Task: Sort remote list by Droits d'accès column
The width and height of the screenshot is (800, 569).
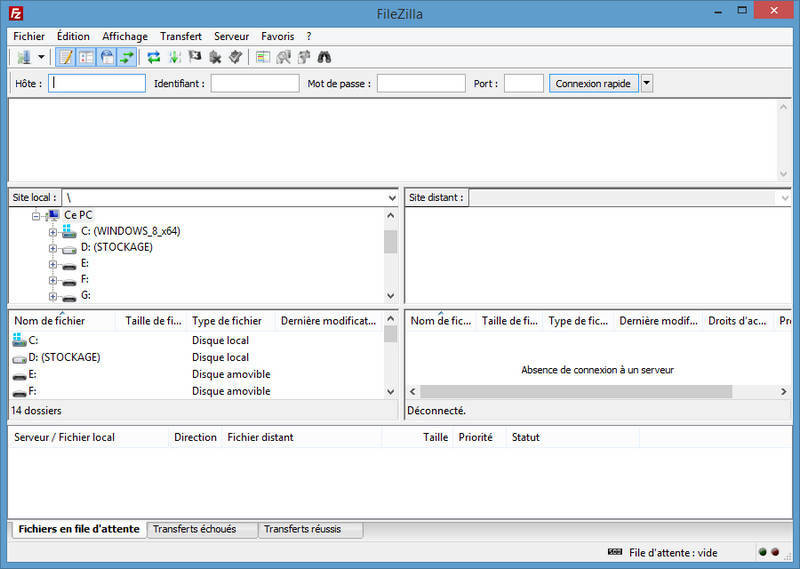Action: point(738,320)
